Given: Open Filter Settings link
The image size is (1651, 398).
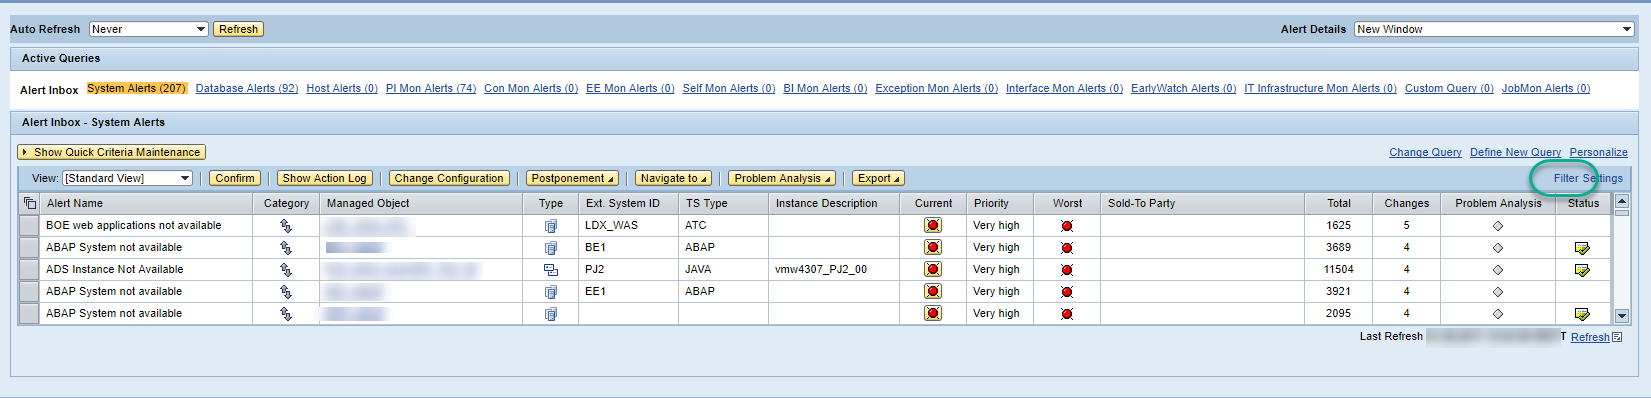Looking at the screenshot, I should coord(1588,178).
